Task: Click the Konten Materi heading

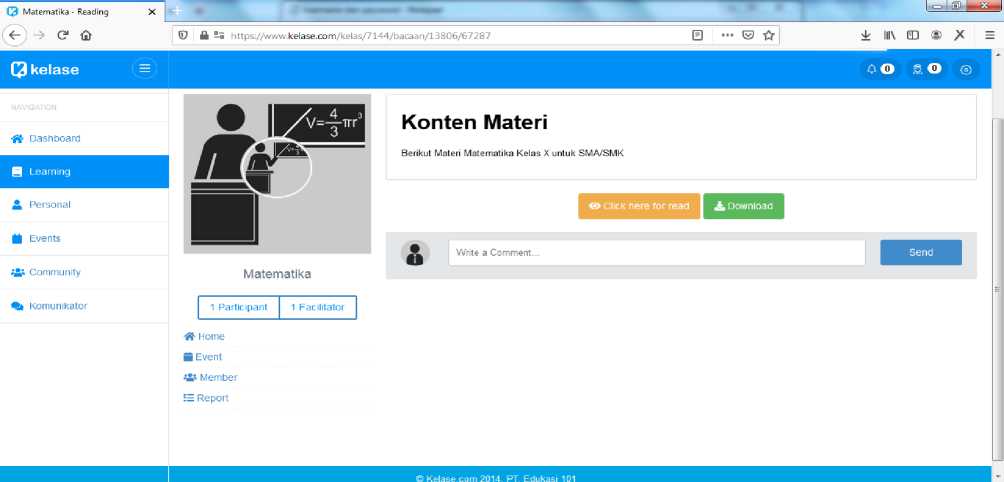Action: tap(474, 122)
